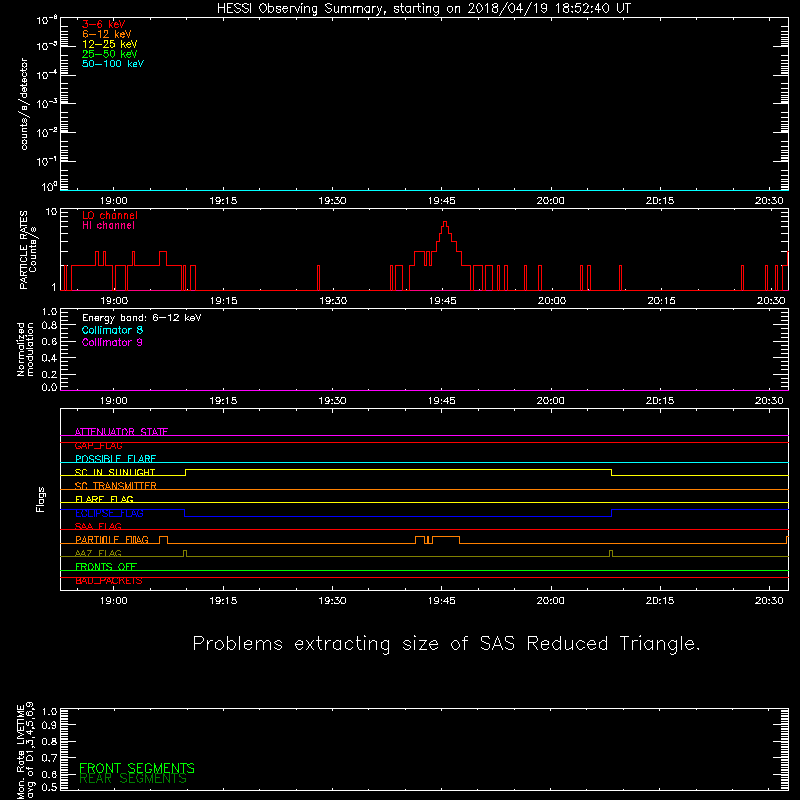Click 19:45 tick label under particle rates panel

(x=442, y=301)
